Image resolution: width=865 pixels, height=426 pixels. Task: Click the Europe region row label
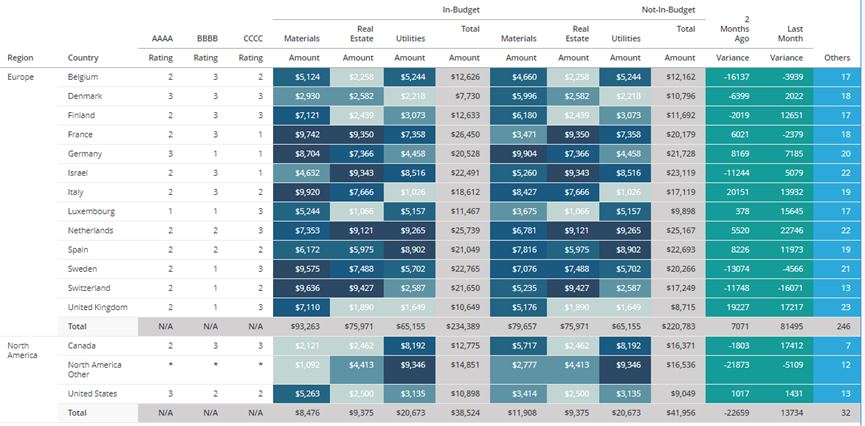point(20,77)
